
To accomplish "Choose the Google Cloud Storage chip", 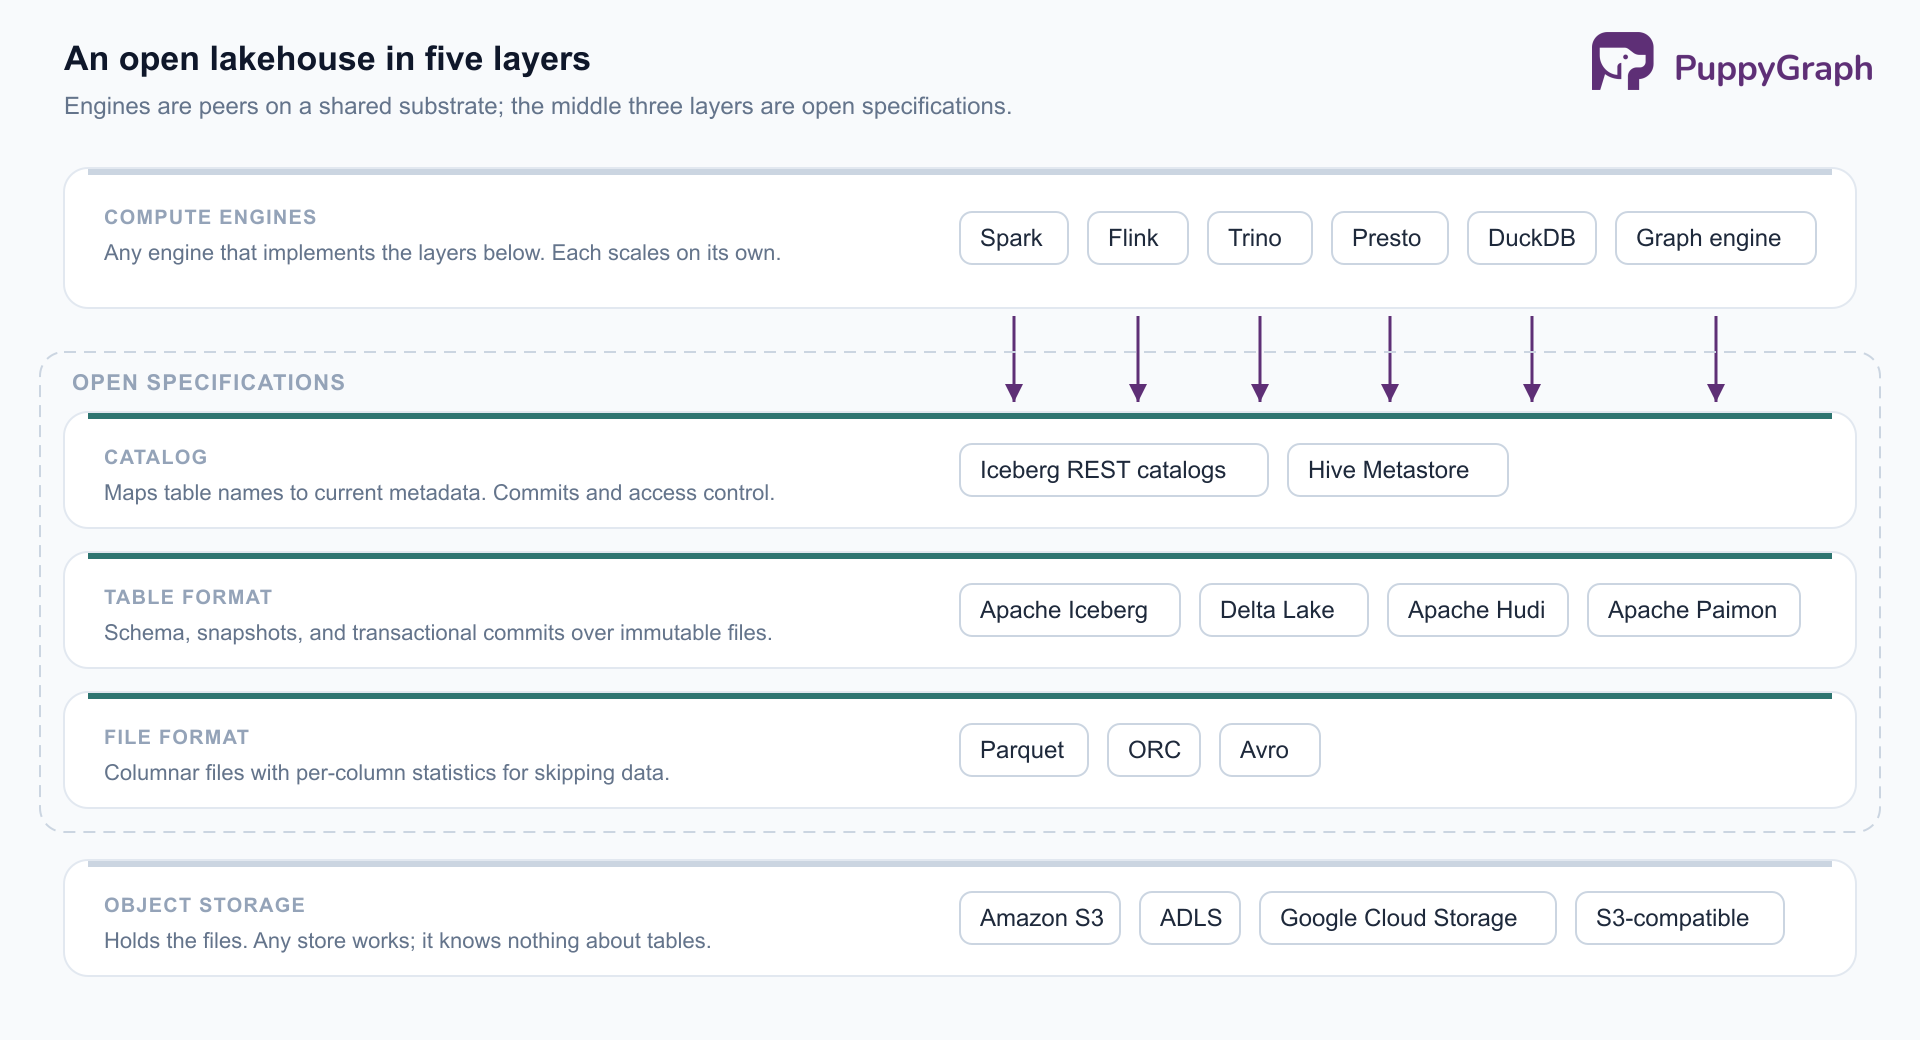I will (x=1408, y=918).
